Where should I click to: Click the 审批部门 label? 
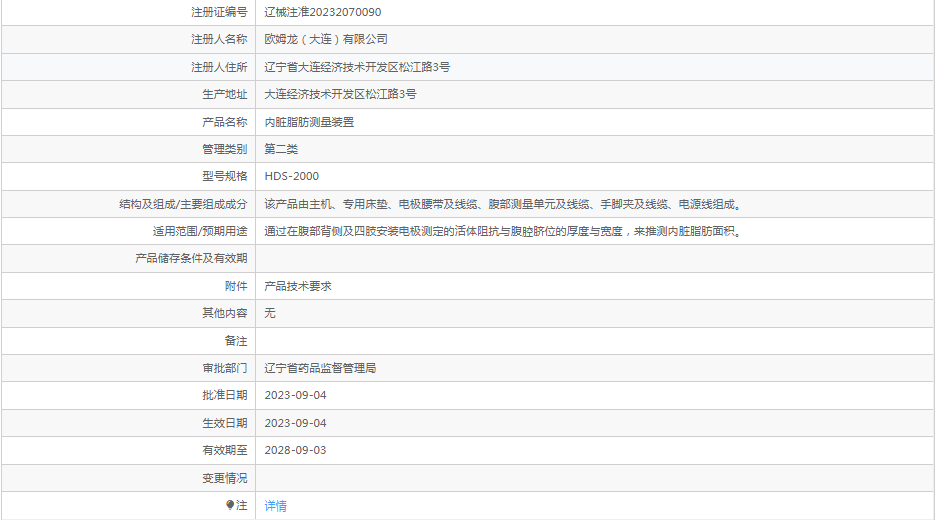(x=225, y=368)
